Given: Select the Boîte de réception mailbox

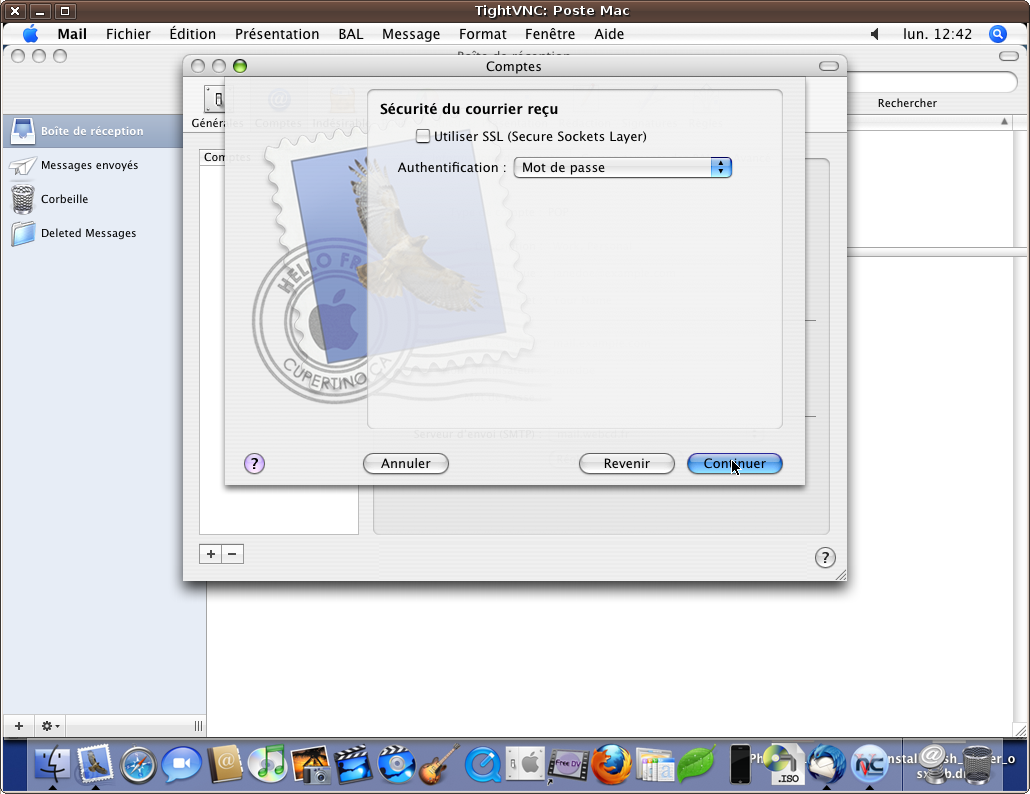Looking at the screenshot, I should tap(92, 131).
